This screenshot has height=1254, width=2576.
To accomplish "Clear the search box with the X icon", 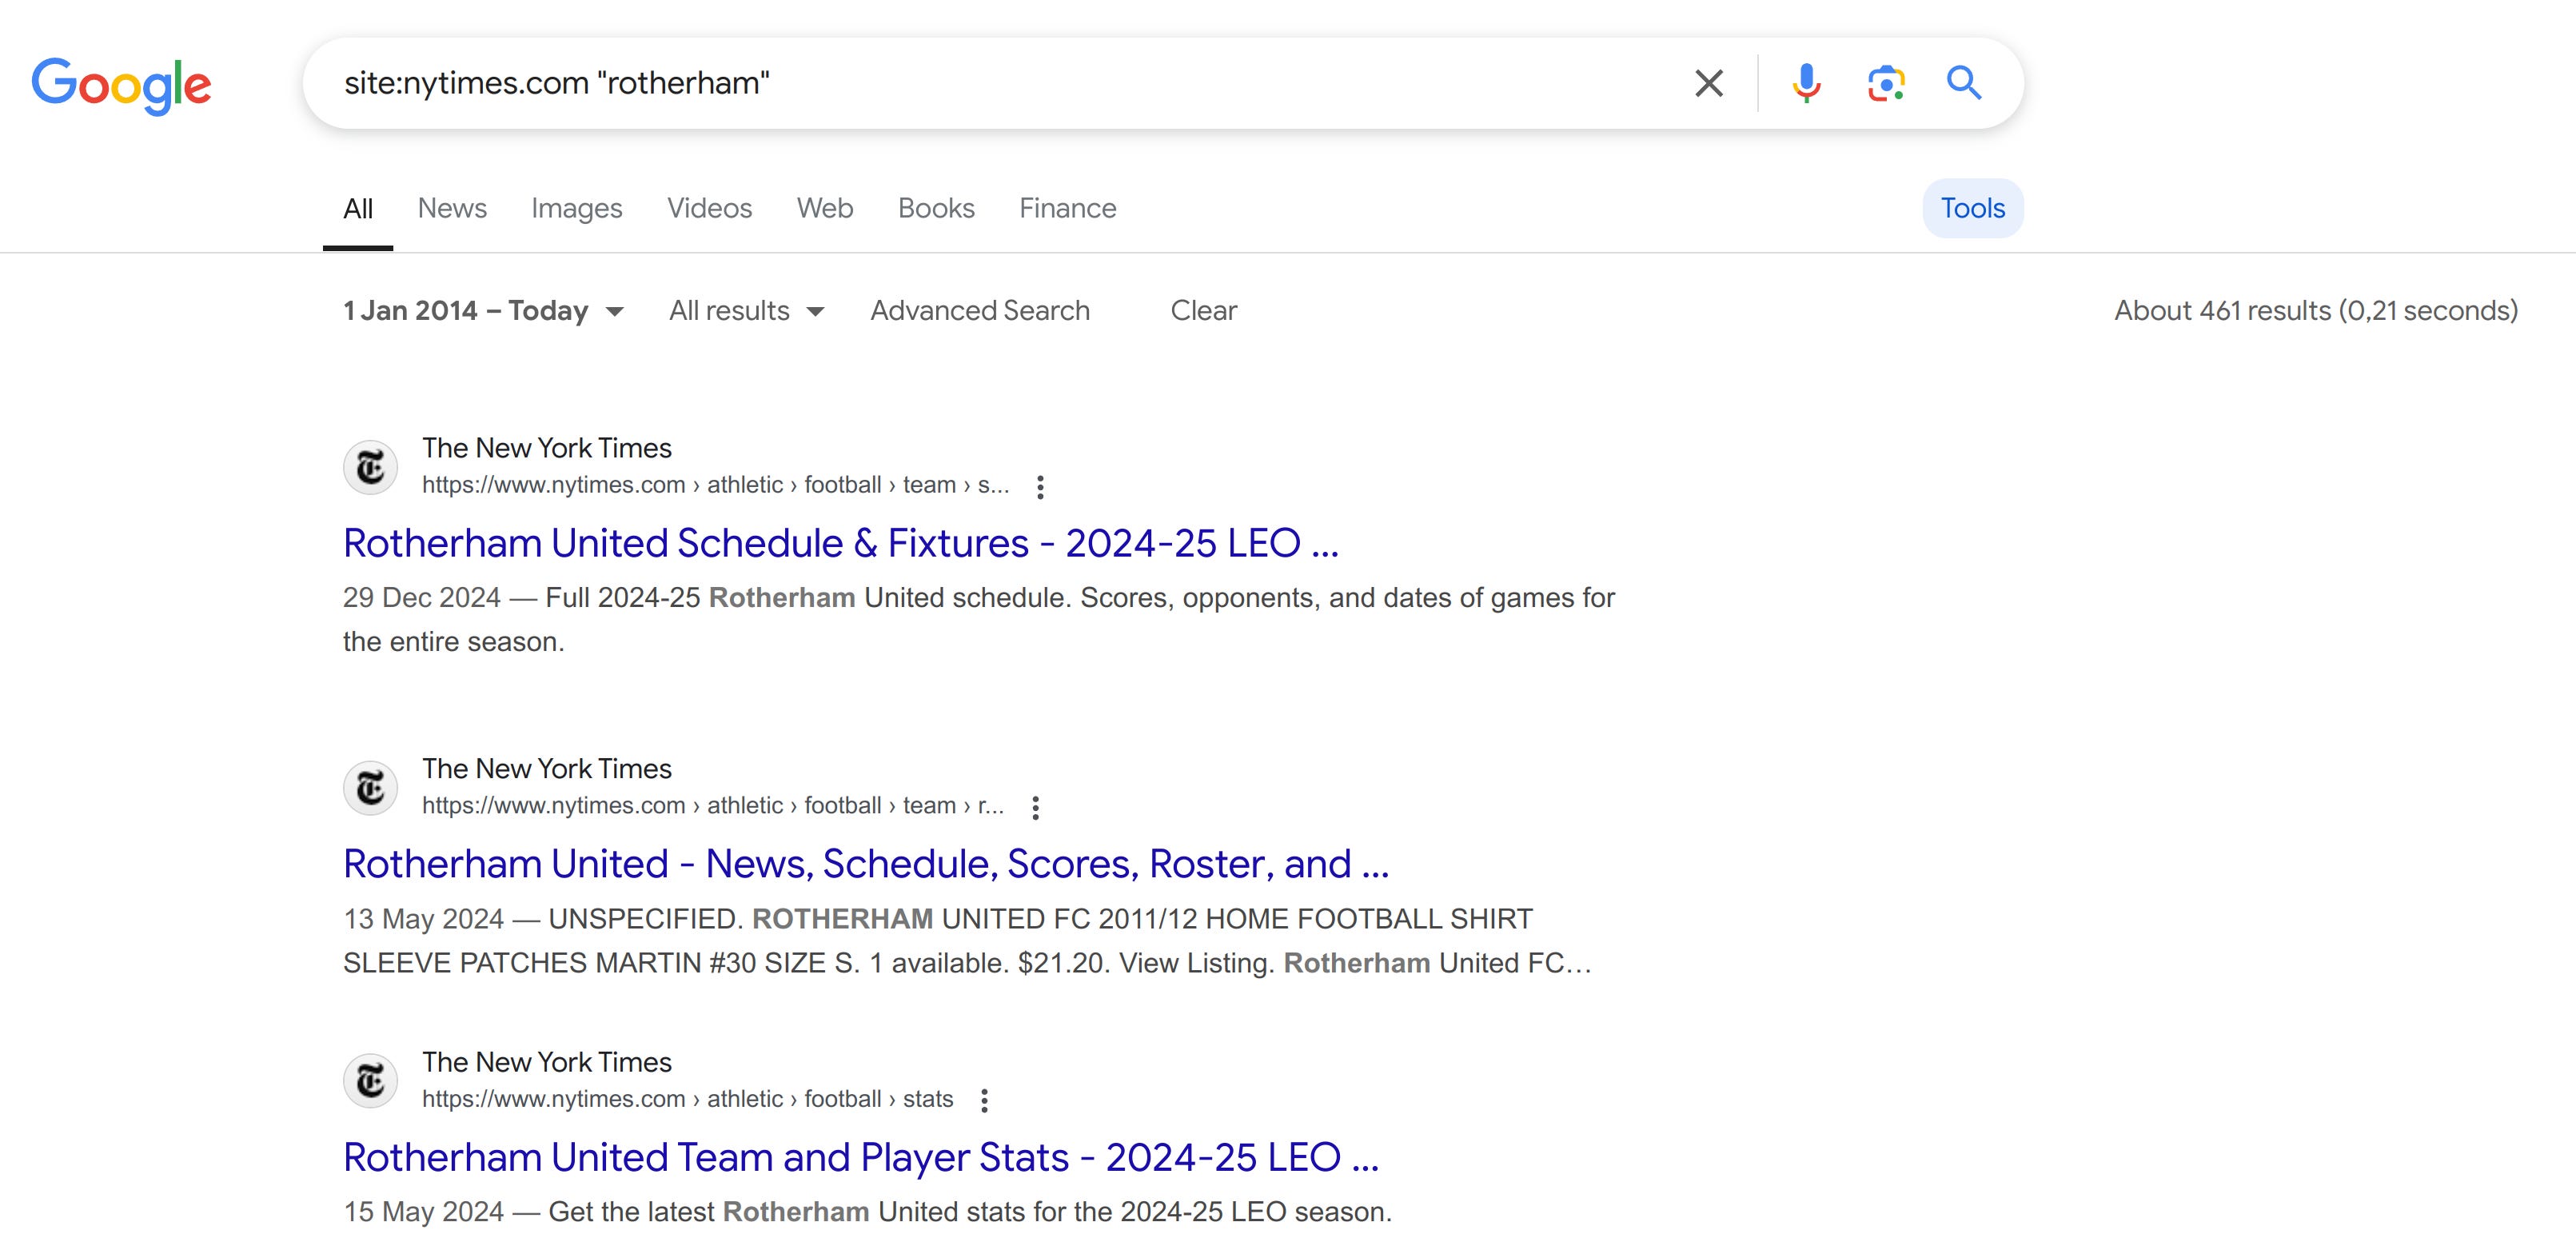I will pos(1709,83).
